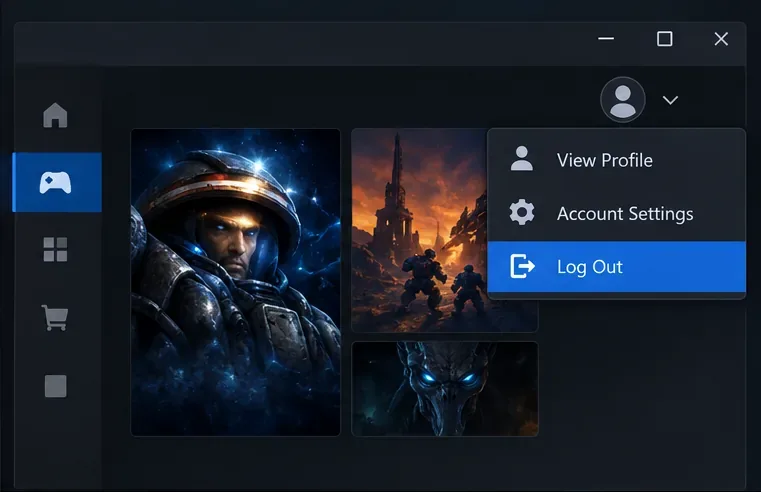Click the gear icon beside Account Settings
Viewport: 761px width, 492px height.
522,212
